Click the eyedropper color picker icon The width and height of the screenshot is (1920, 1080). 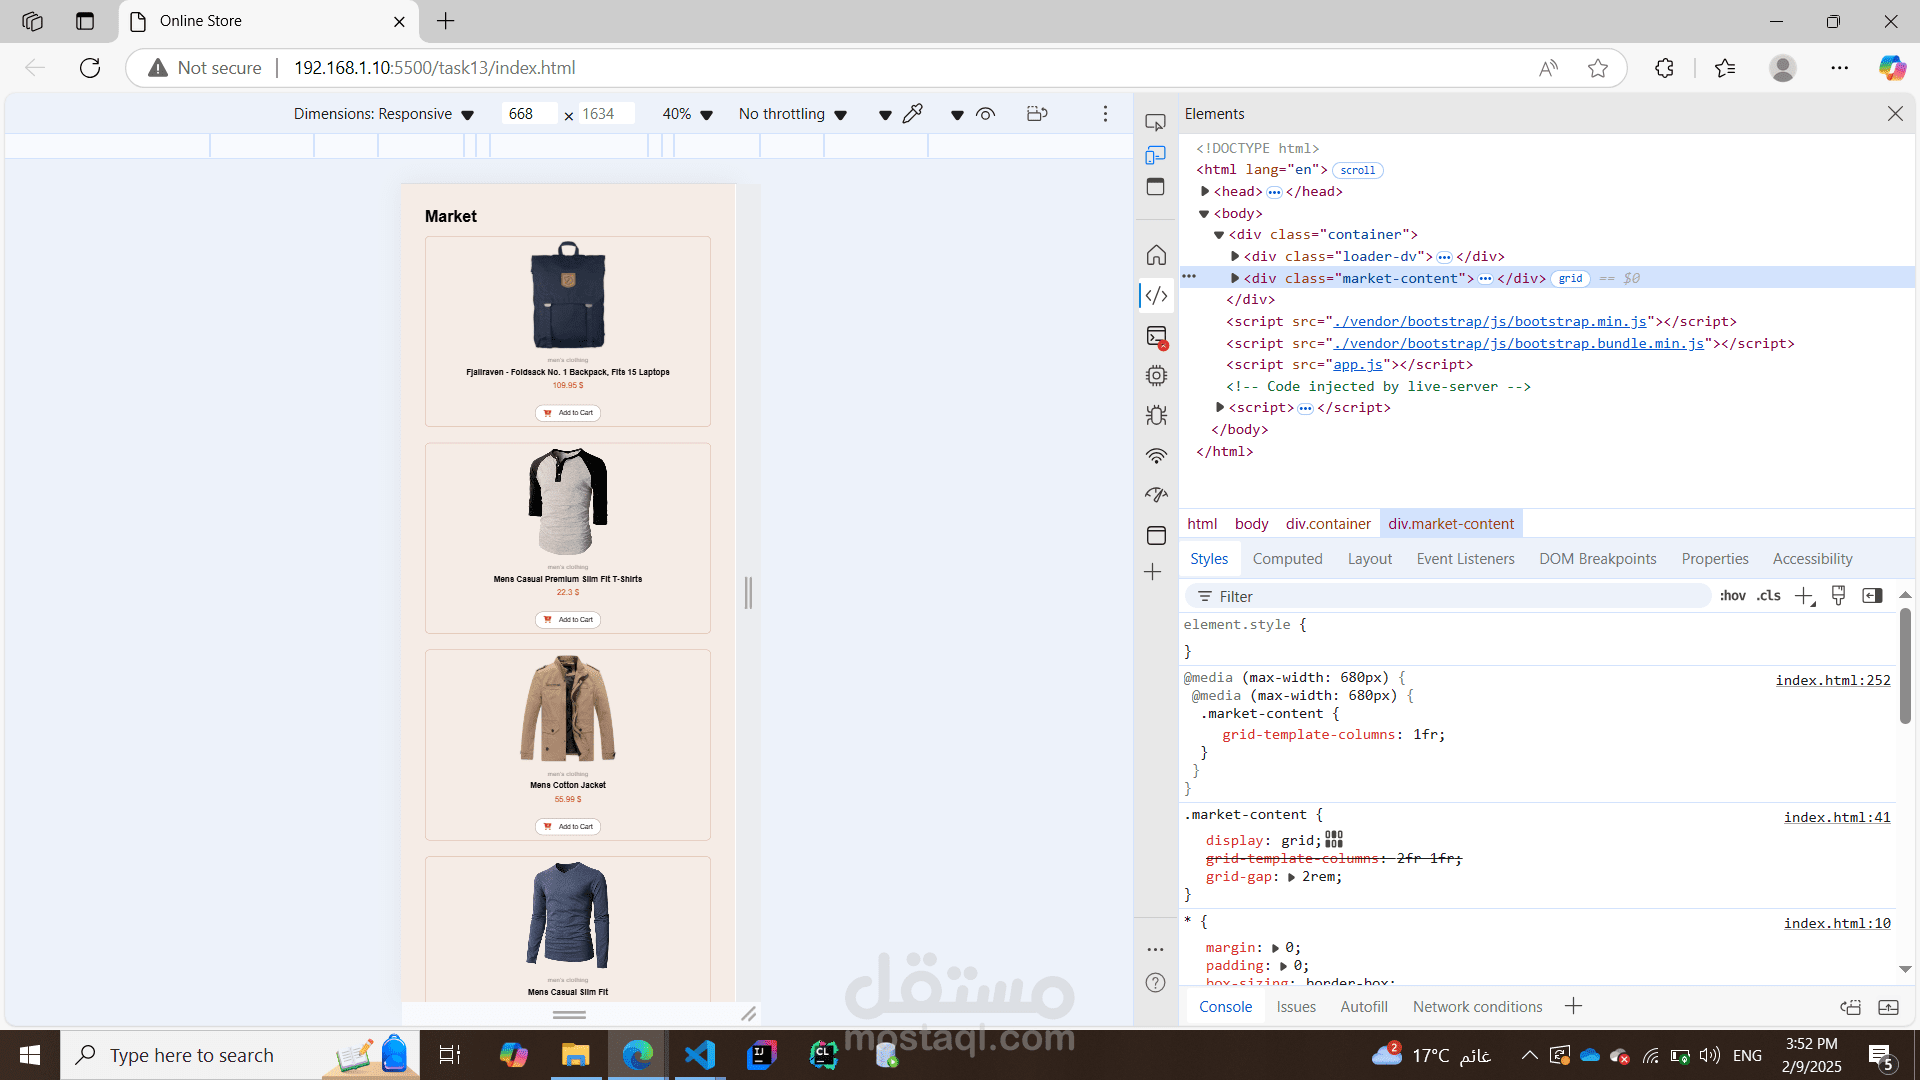(x=912, y=114)
